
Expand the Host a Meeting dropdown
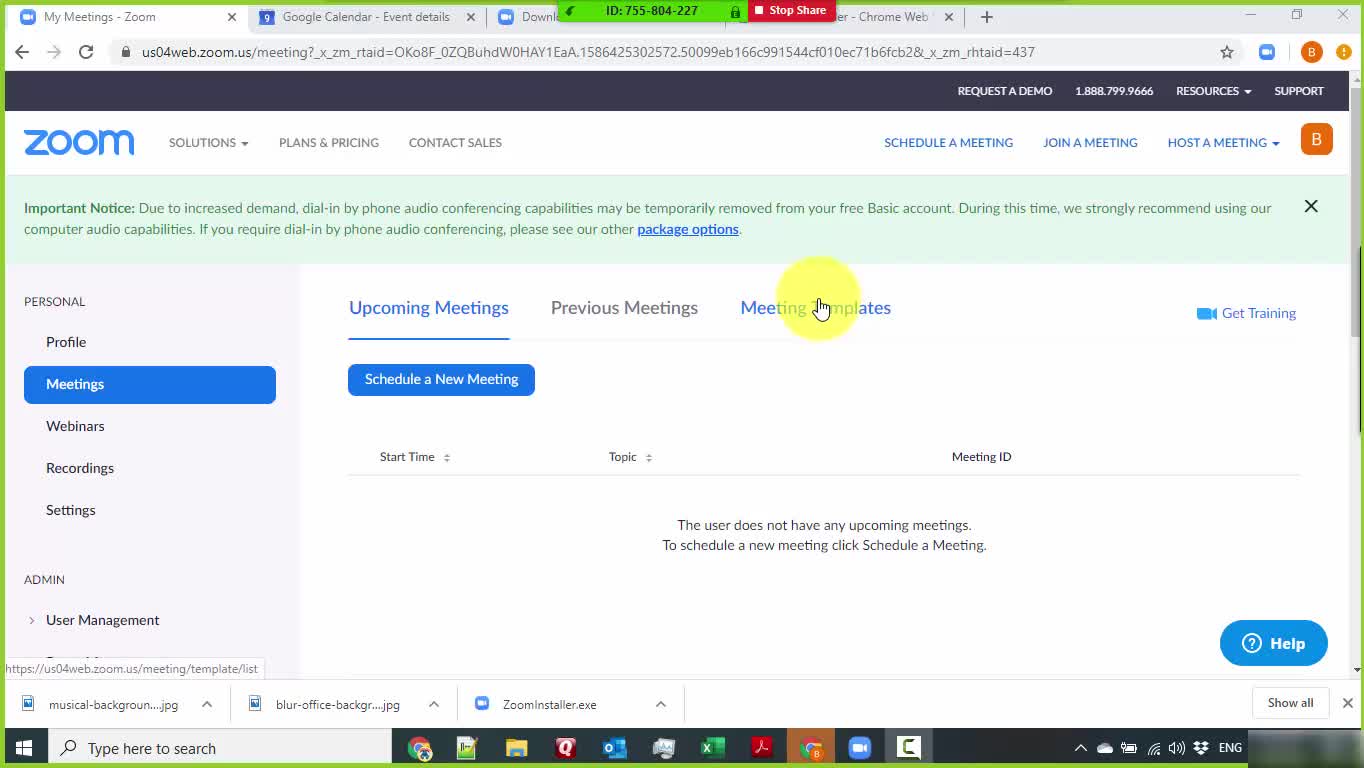point(1222,143)
